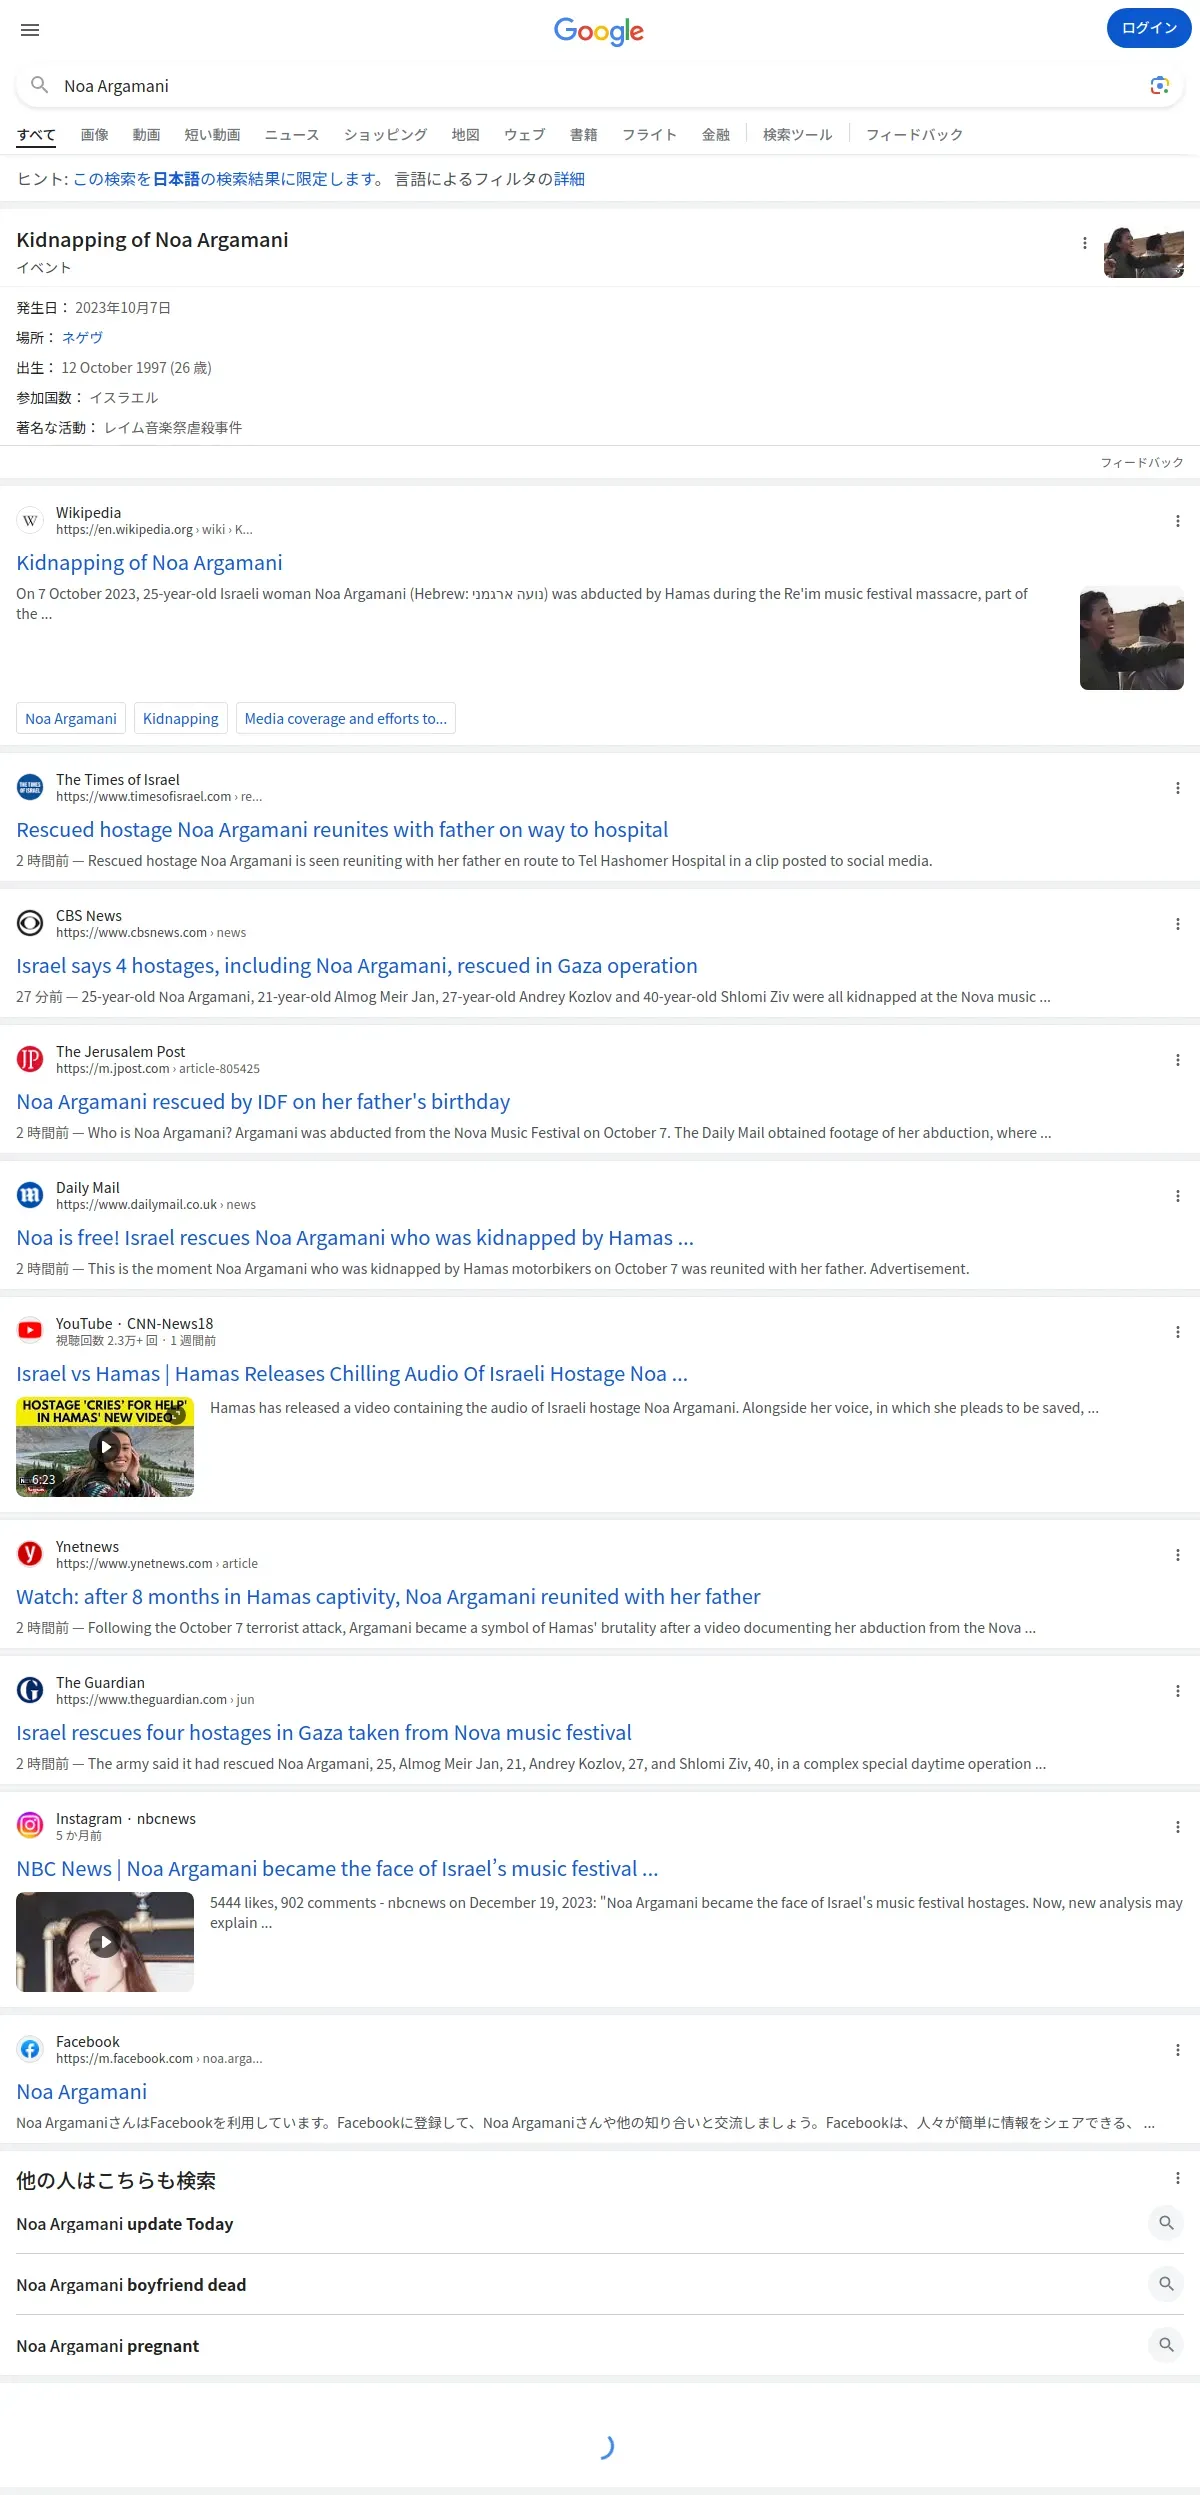The image size is (1200, 2495).
Task: Switch to the ショッピング tab
Action: [385, 135]
